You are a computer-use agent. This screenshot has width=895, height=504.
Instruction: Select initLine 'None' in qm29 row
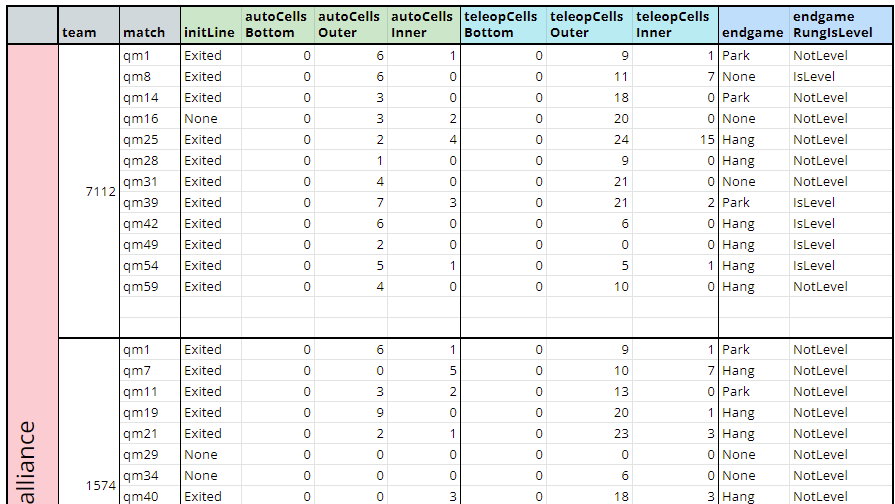[x=211, y=455]
